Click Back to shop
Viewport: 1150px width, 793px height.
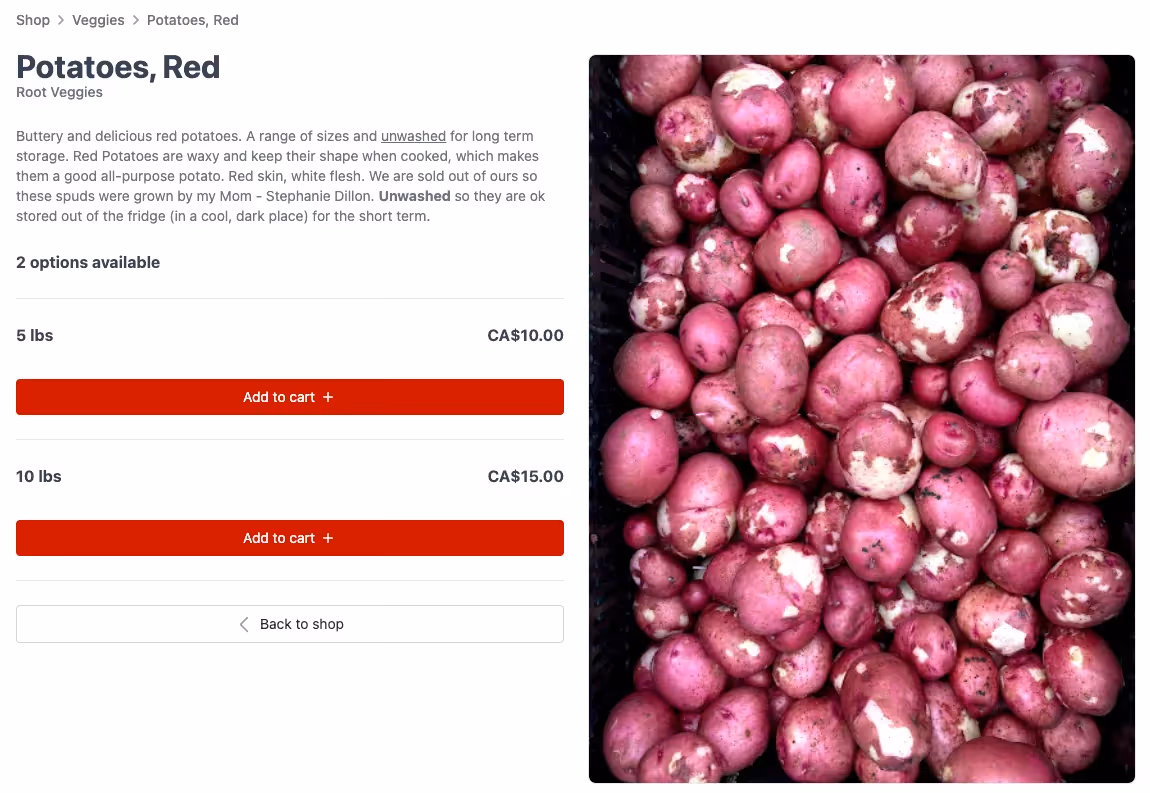(290, 623)
